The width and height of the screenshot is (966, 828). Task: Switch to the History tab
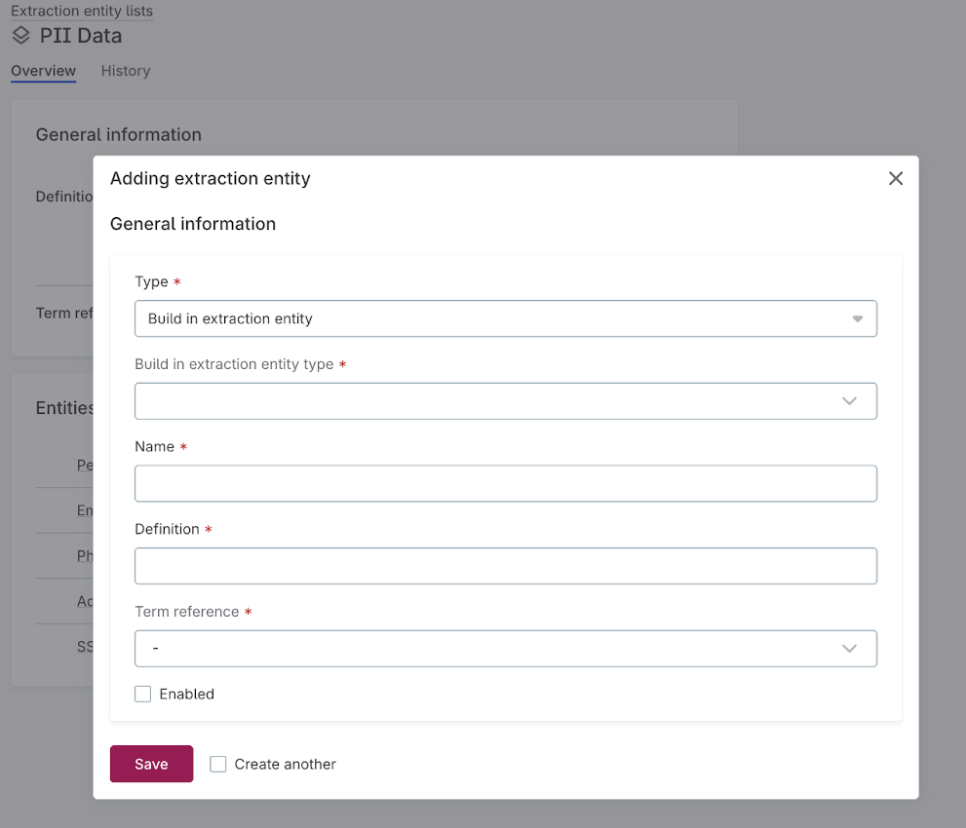tap(125, 71)
